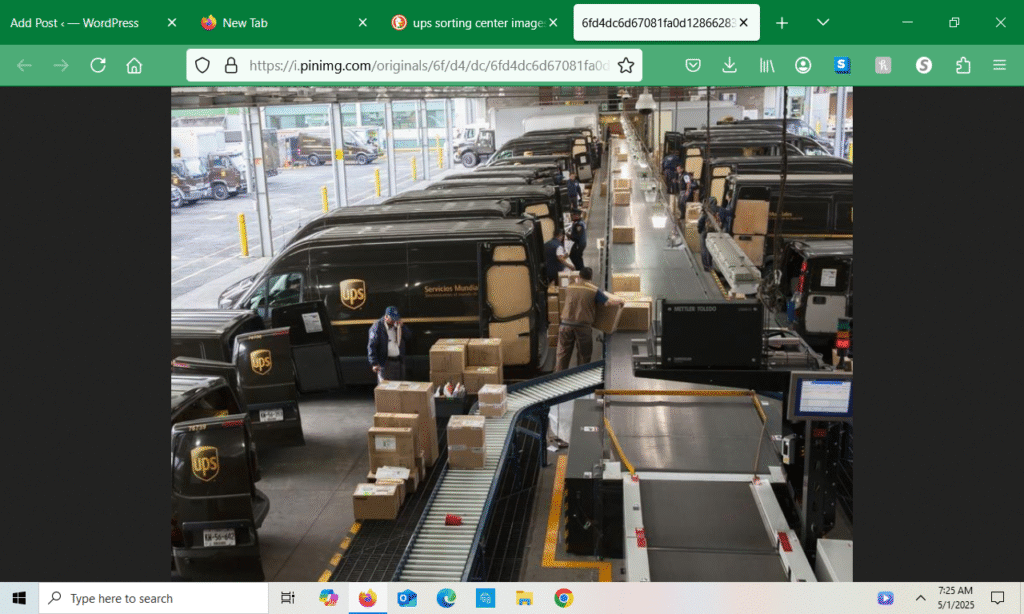Close the Firefox window
Screen dimensions: 1024x614
1000,23
